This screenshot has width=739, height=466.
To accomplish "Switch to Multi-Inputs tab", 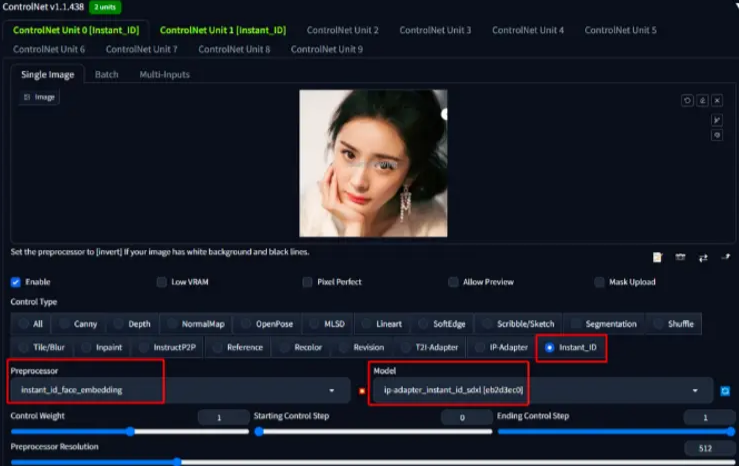I will click(x=164, y=74).
